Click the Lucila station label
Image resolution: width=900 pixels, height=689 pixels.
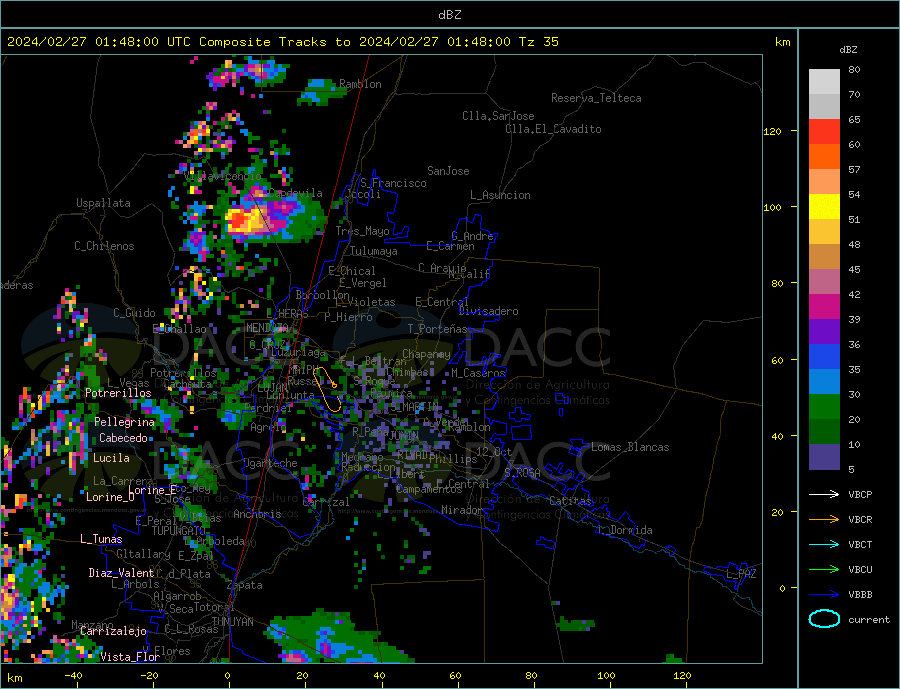[111, 458]
